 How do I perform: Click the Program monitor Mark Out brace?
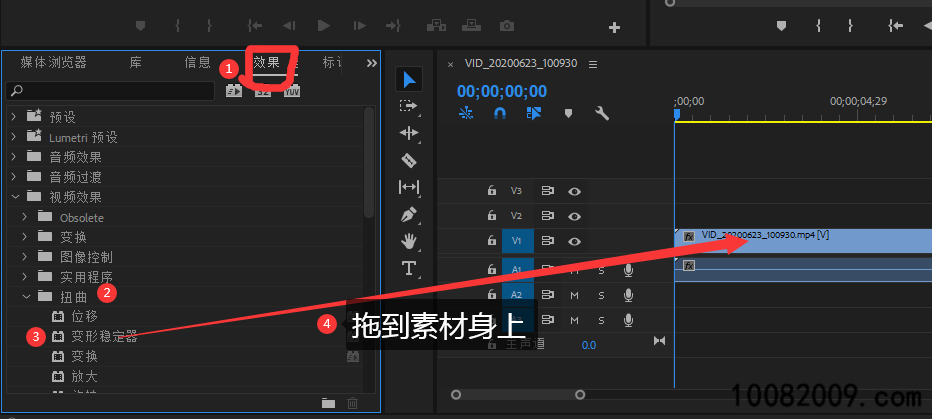pyautogui.click(x=851, y=26)
